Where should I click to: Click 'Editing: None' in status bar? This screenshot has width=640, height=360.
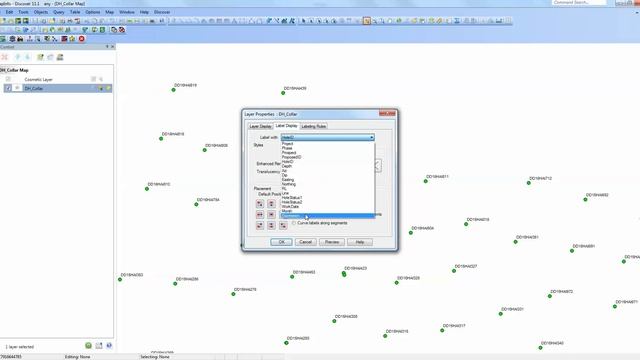point(78,357)
